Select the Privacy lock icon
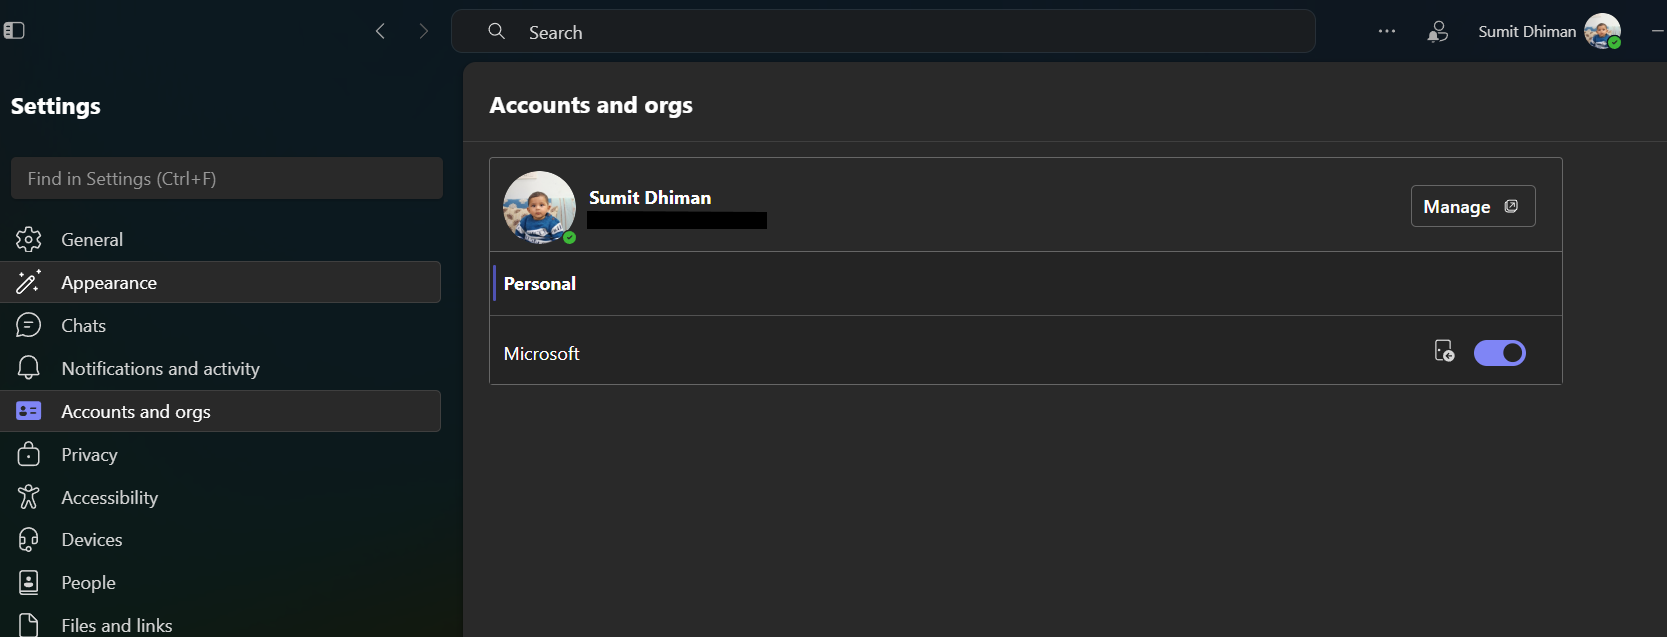 (28, 454)
